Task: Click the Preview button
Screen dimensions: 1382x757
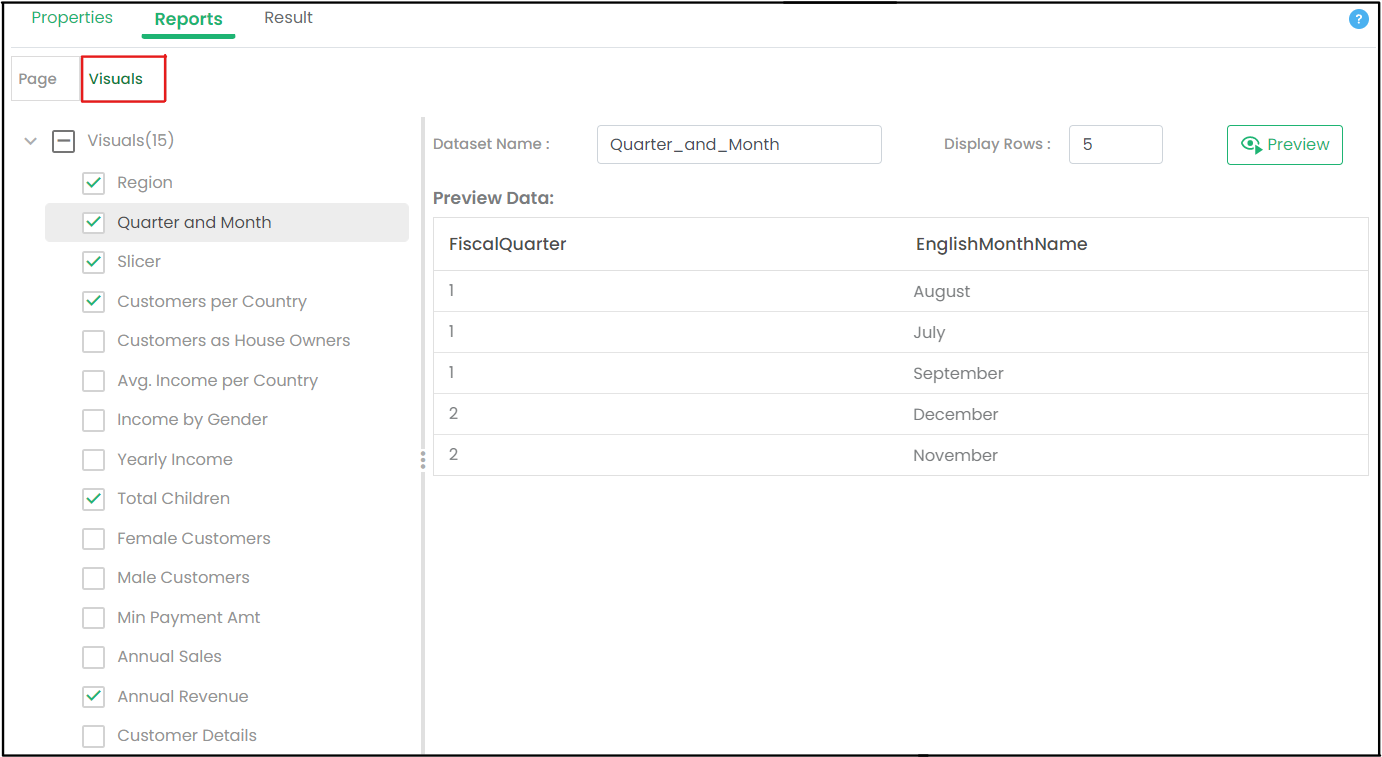Action: pos(1284,144)
